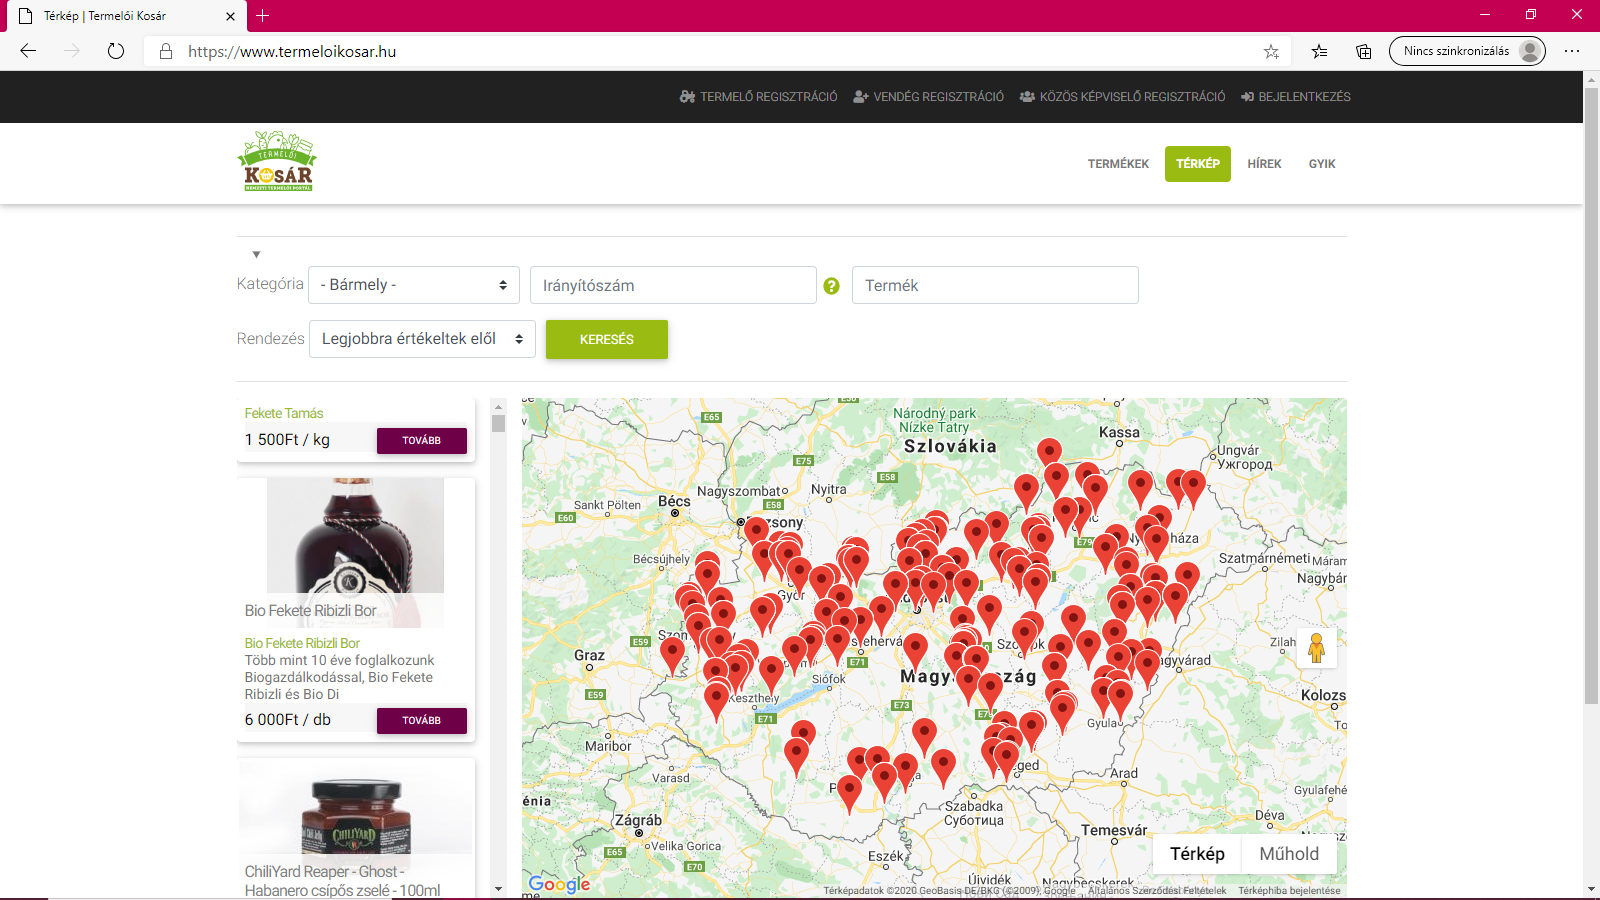Image resolution: width=1600 pixels, height=900 pixels.
Task: Reload the current page
Action: pyautogui.click(x=116, y=51)
